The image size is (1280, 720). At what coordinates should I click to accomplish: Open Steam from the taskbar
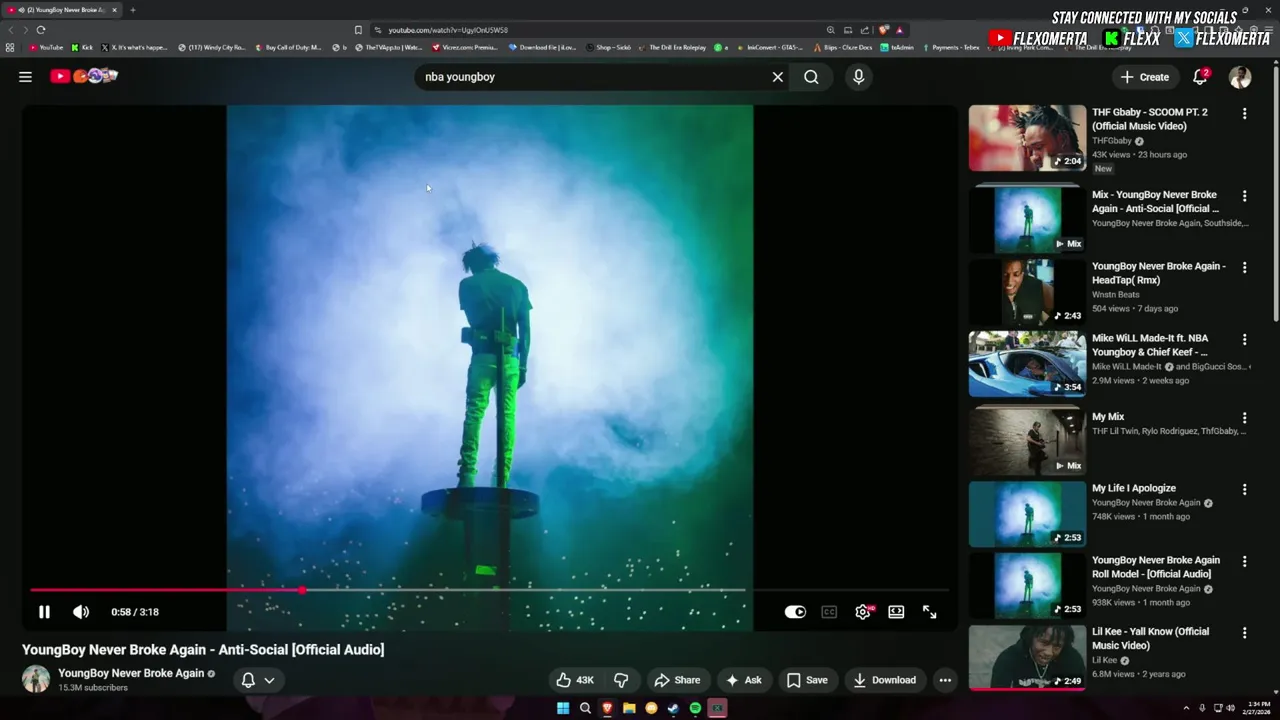point(673,708)
